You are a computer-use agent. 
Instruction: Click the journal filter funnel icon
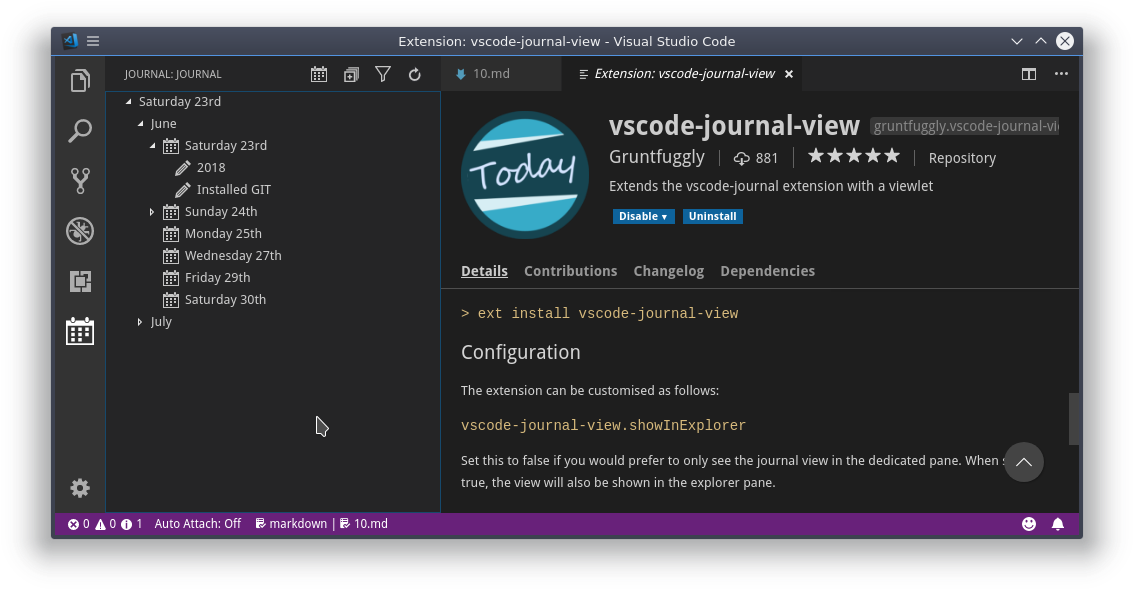[383, 74]
